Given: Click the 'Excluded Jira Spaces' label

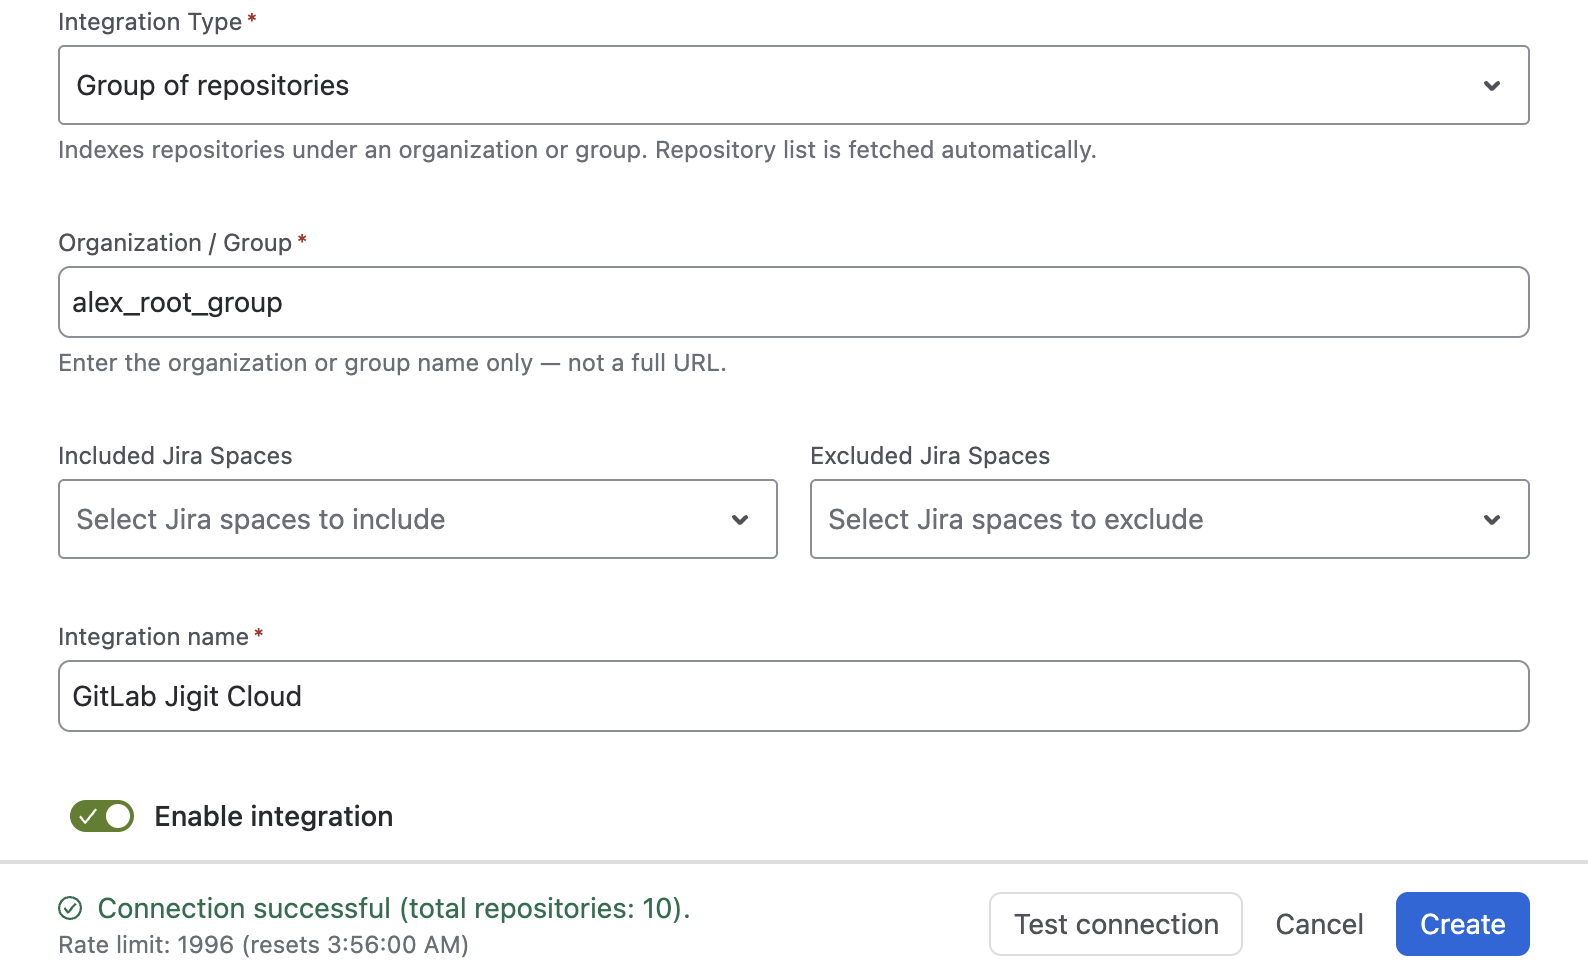Looking at the screenshot, I should tap(930, 456).
